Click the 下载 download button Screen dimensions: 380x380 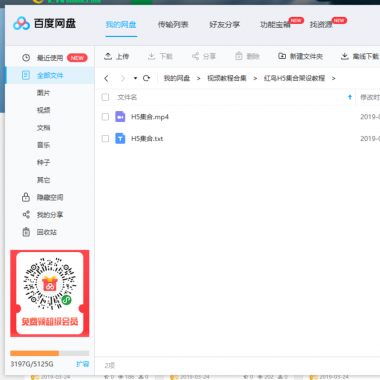coord(160,56)
